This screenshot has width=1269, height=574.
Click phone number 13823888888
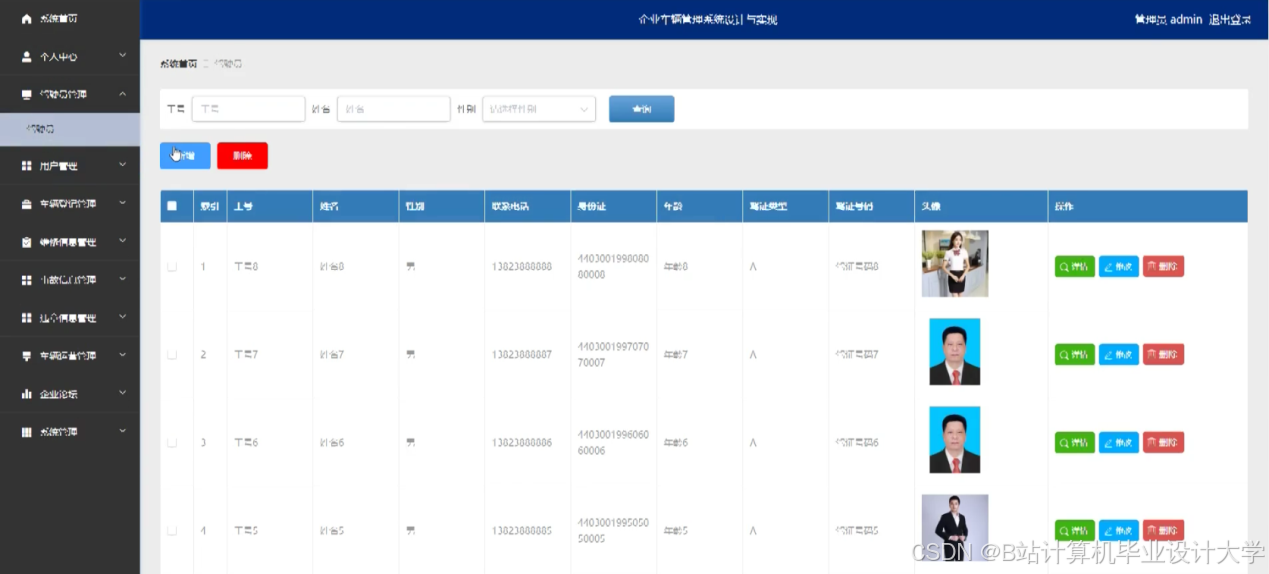point(522,267)
